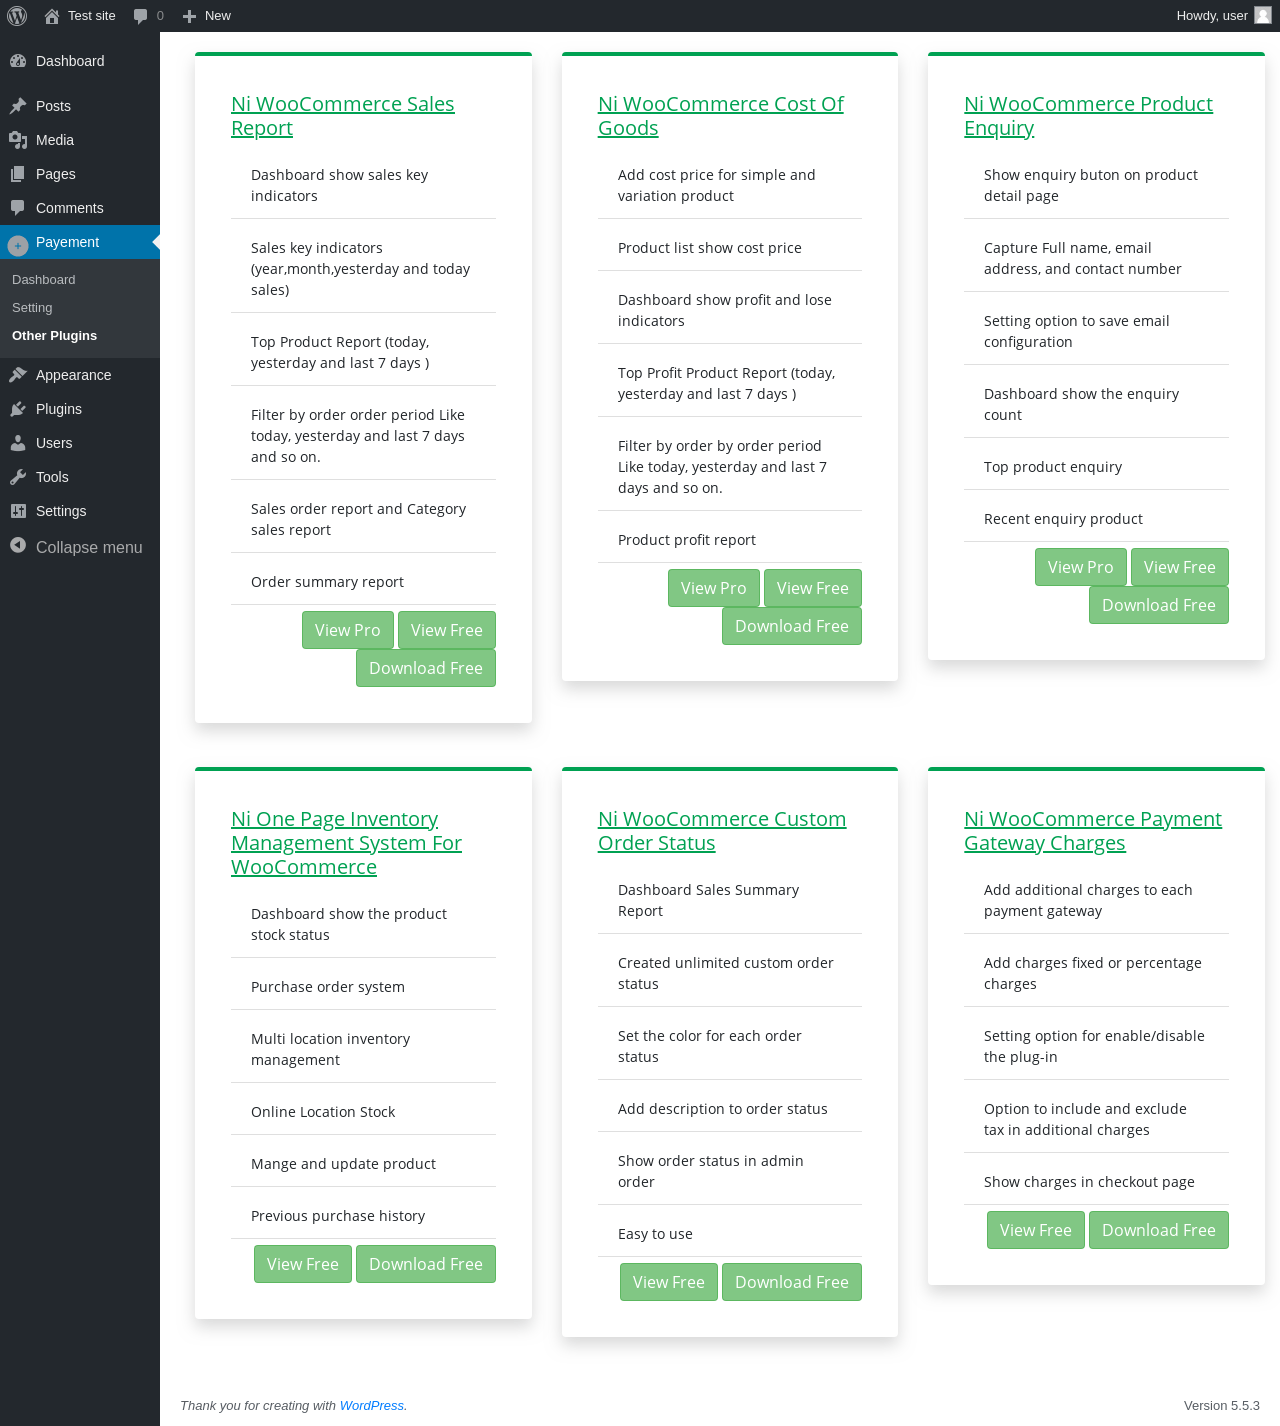
Task: Click Download Free for Sales Report
Action: [x=426, y=668]
